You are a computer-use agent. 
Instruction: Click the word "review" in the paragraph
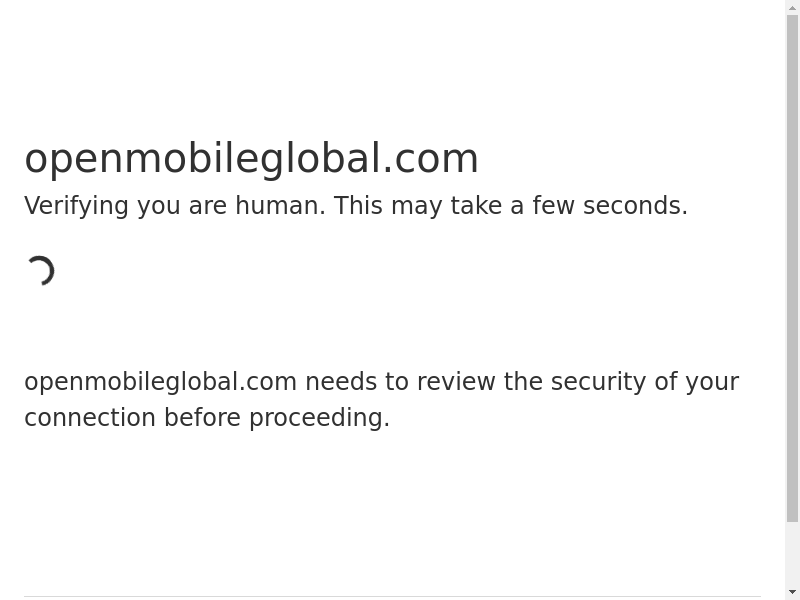click(x=456, y=382)
